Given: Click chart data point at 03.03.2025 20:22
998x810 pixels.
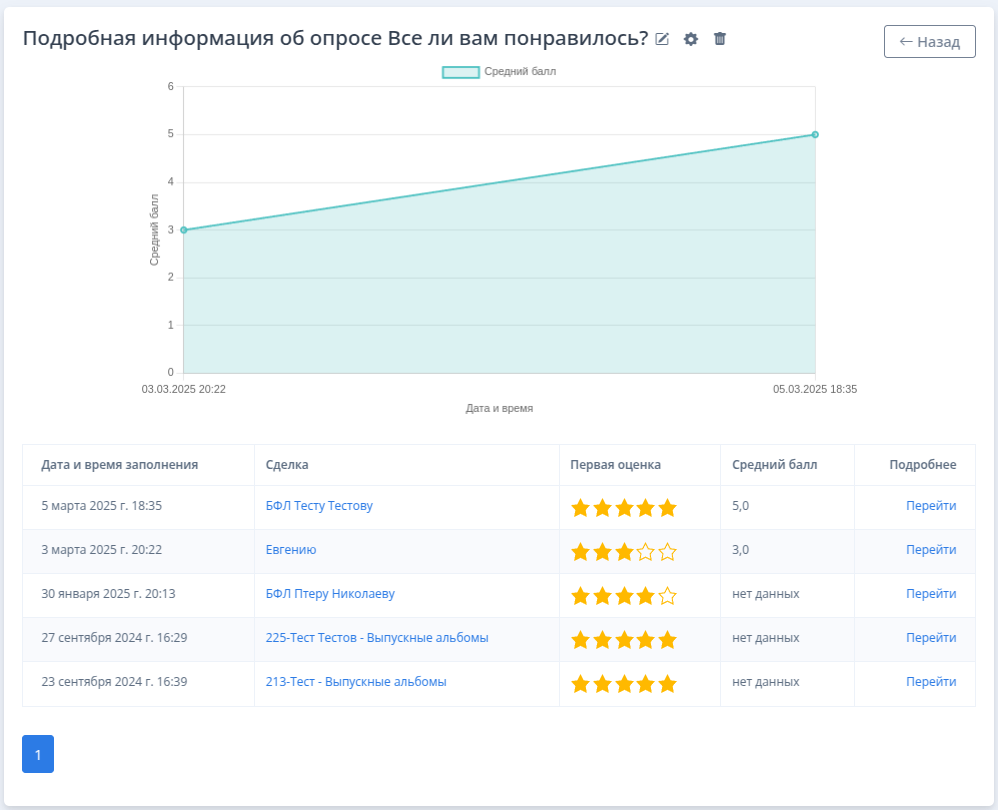Looking at the screenshot, I should click(x=183, y=230).
